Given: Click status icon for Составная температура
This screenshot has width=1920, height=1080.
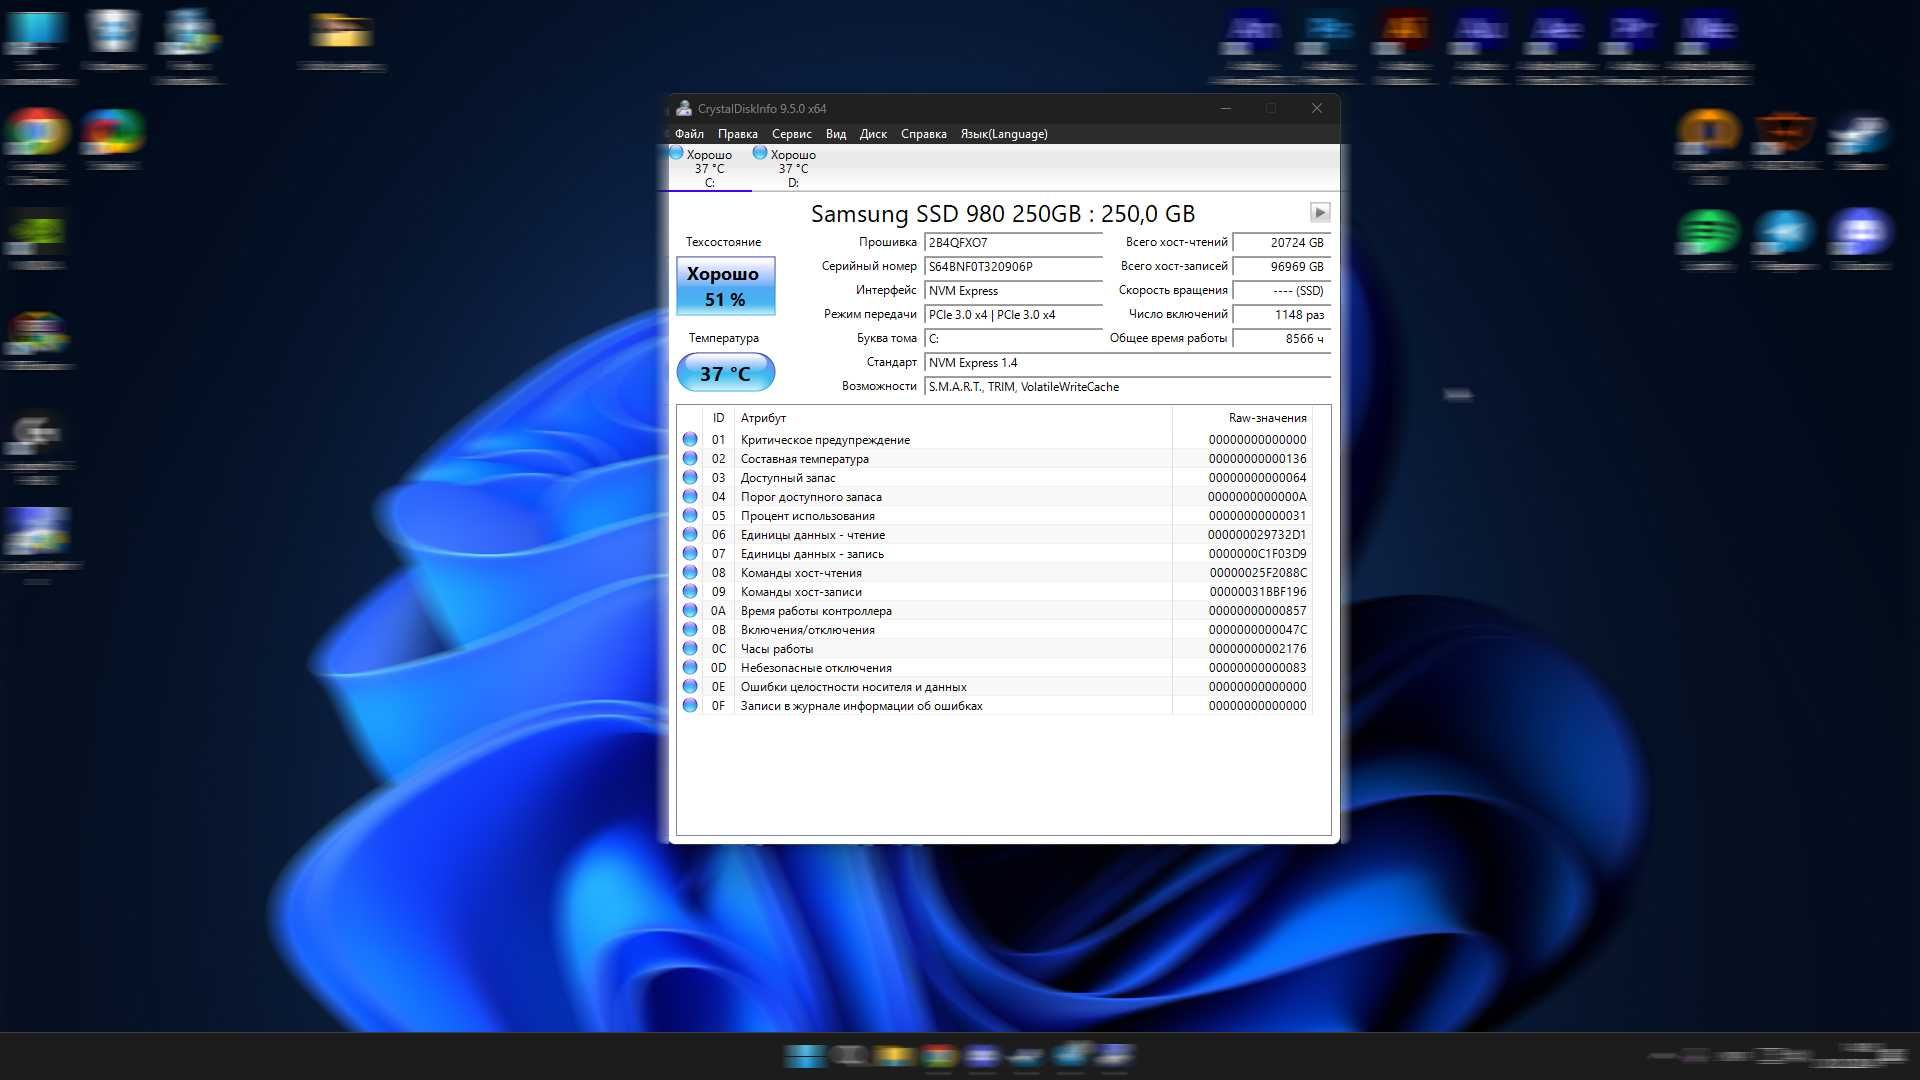Looking at the screenshot, I should point(690,458).
